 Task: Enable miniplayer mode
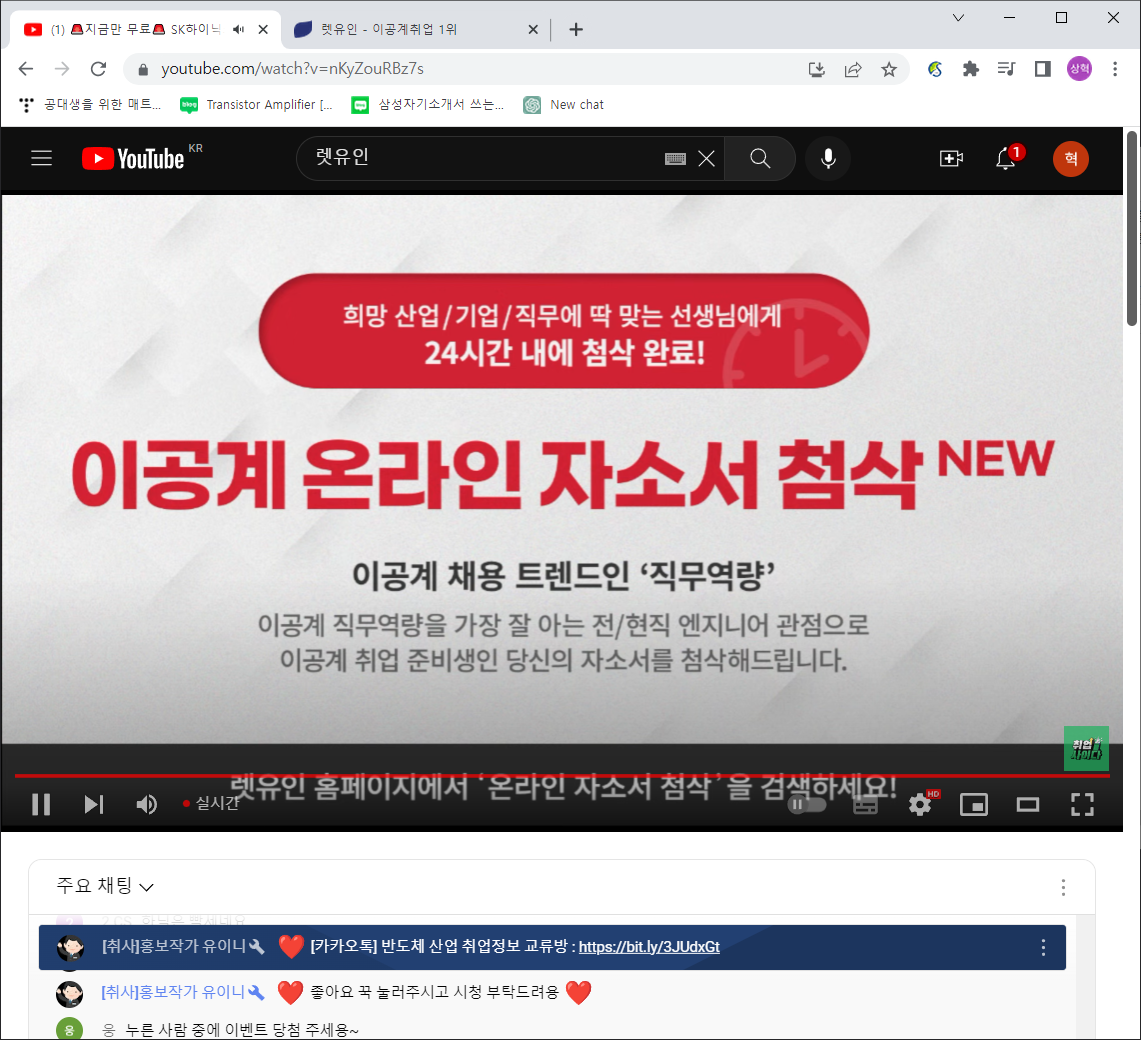974,804
